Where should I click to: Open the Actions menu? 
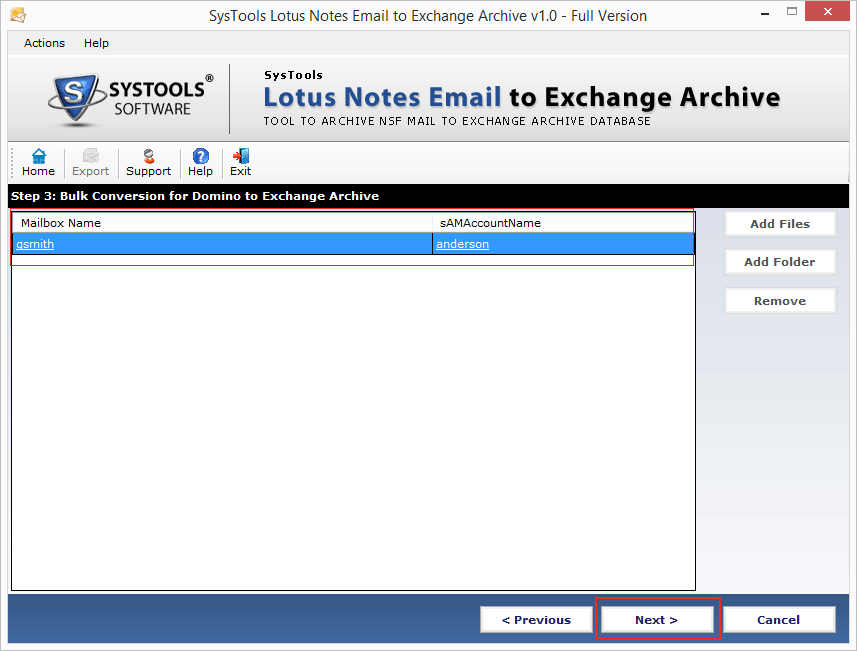point(44,43)
